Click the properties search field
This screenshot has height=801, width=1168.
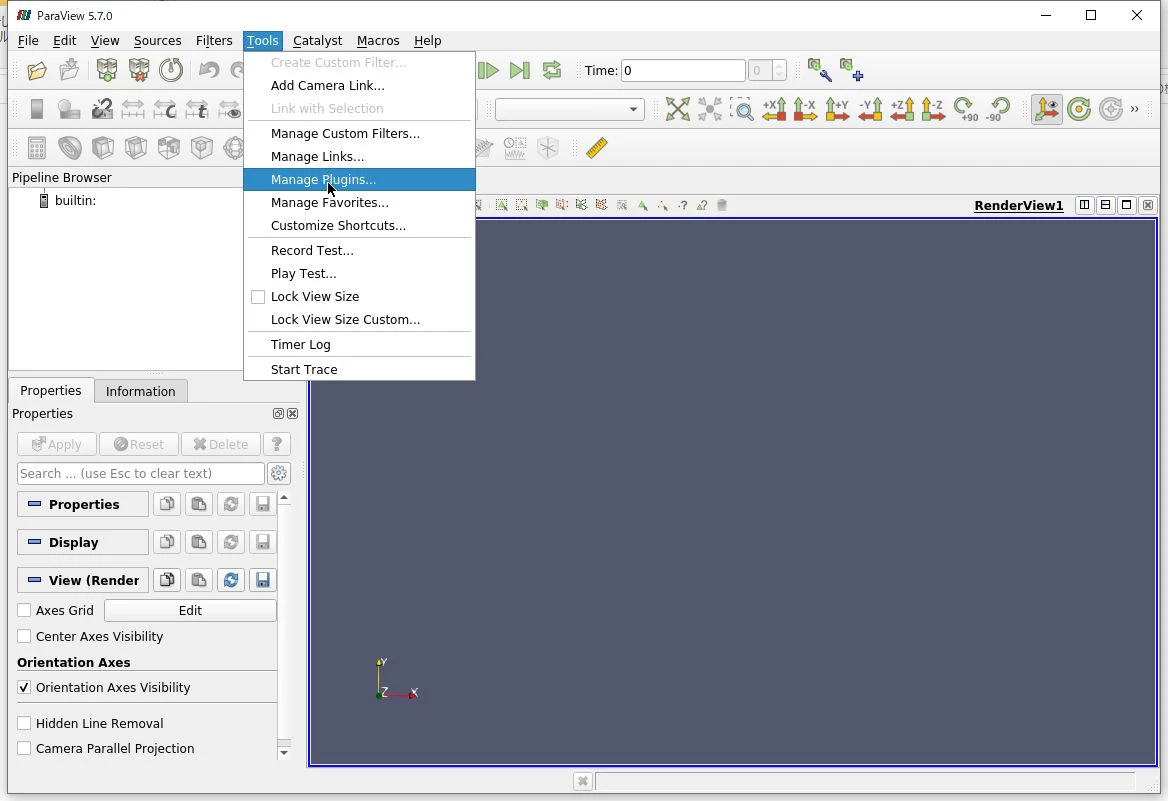[x=140, y=474]
